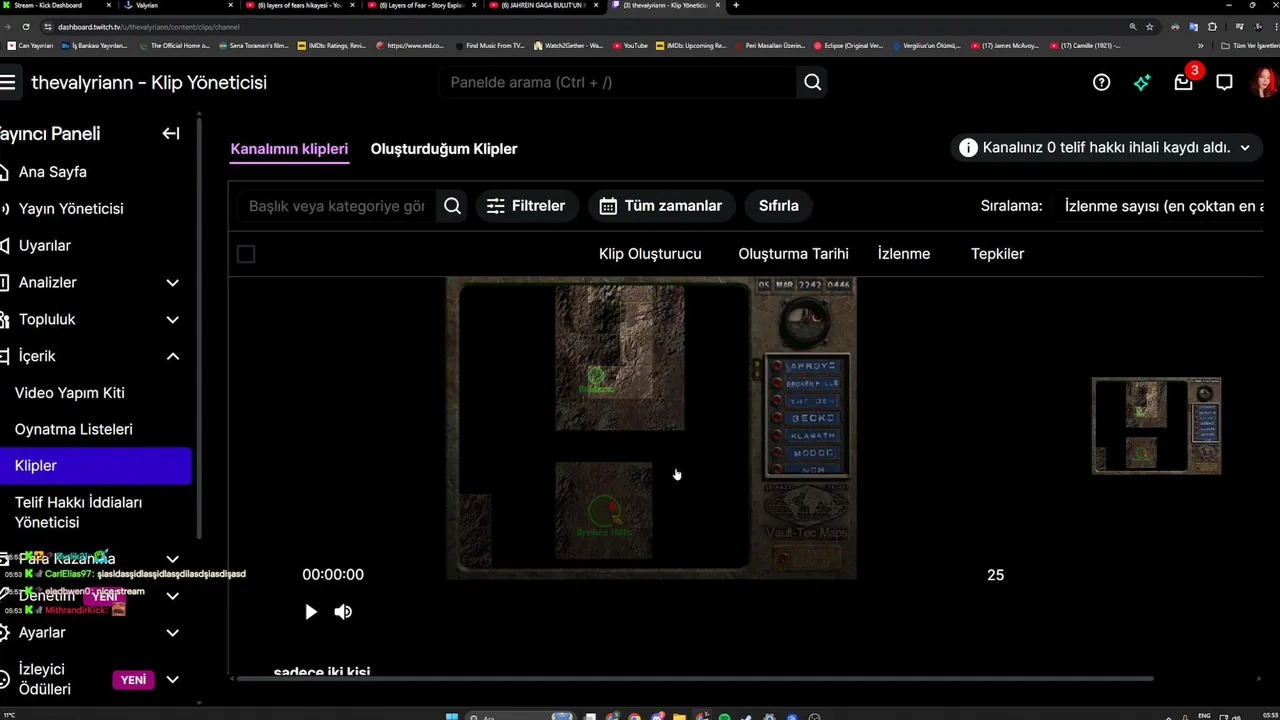Sort by Klip Oluşturucu column header
The width and height of the screenshot is (1280, 720).
click(x=650, y=254)
